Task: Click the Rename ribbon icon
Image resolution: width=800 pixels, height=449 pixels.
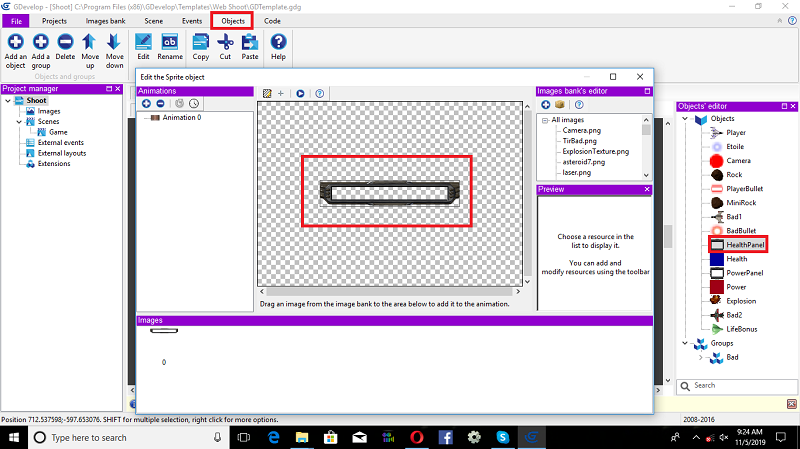Action: (x=170, y=42)
